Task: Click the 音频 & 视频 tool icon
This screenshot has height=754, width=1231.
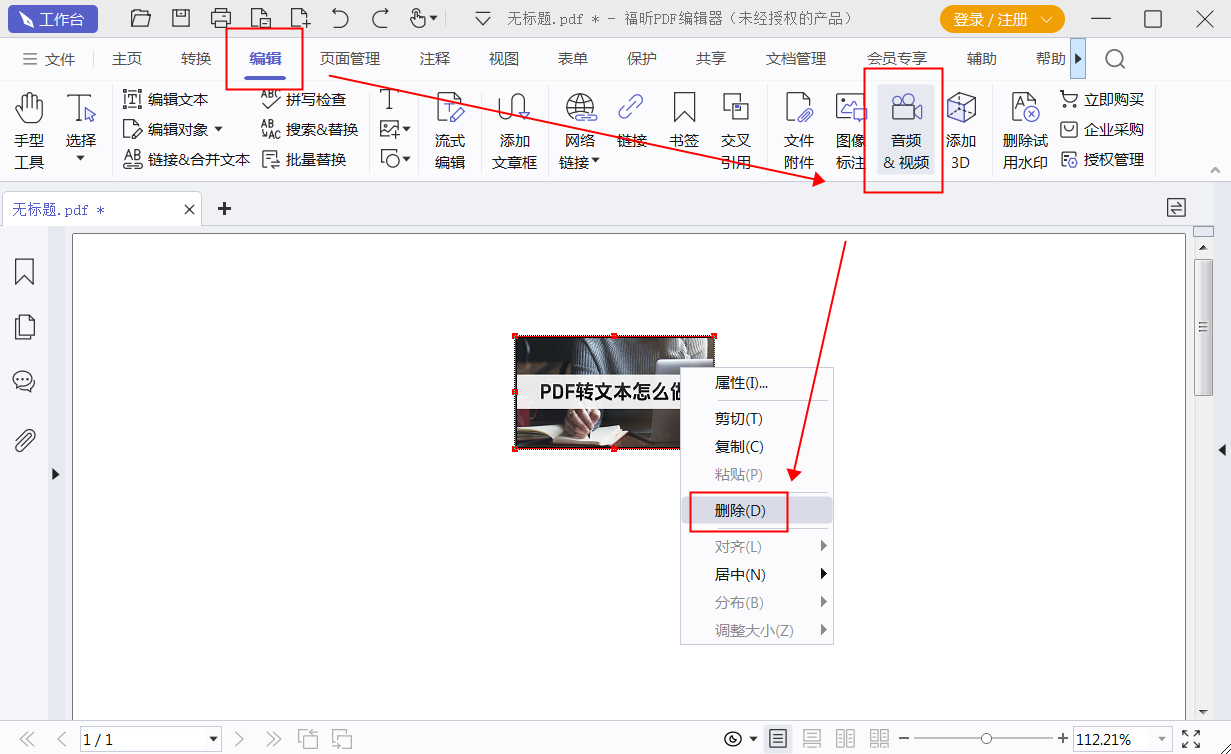Action: [x=906, y=130]
